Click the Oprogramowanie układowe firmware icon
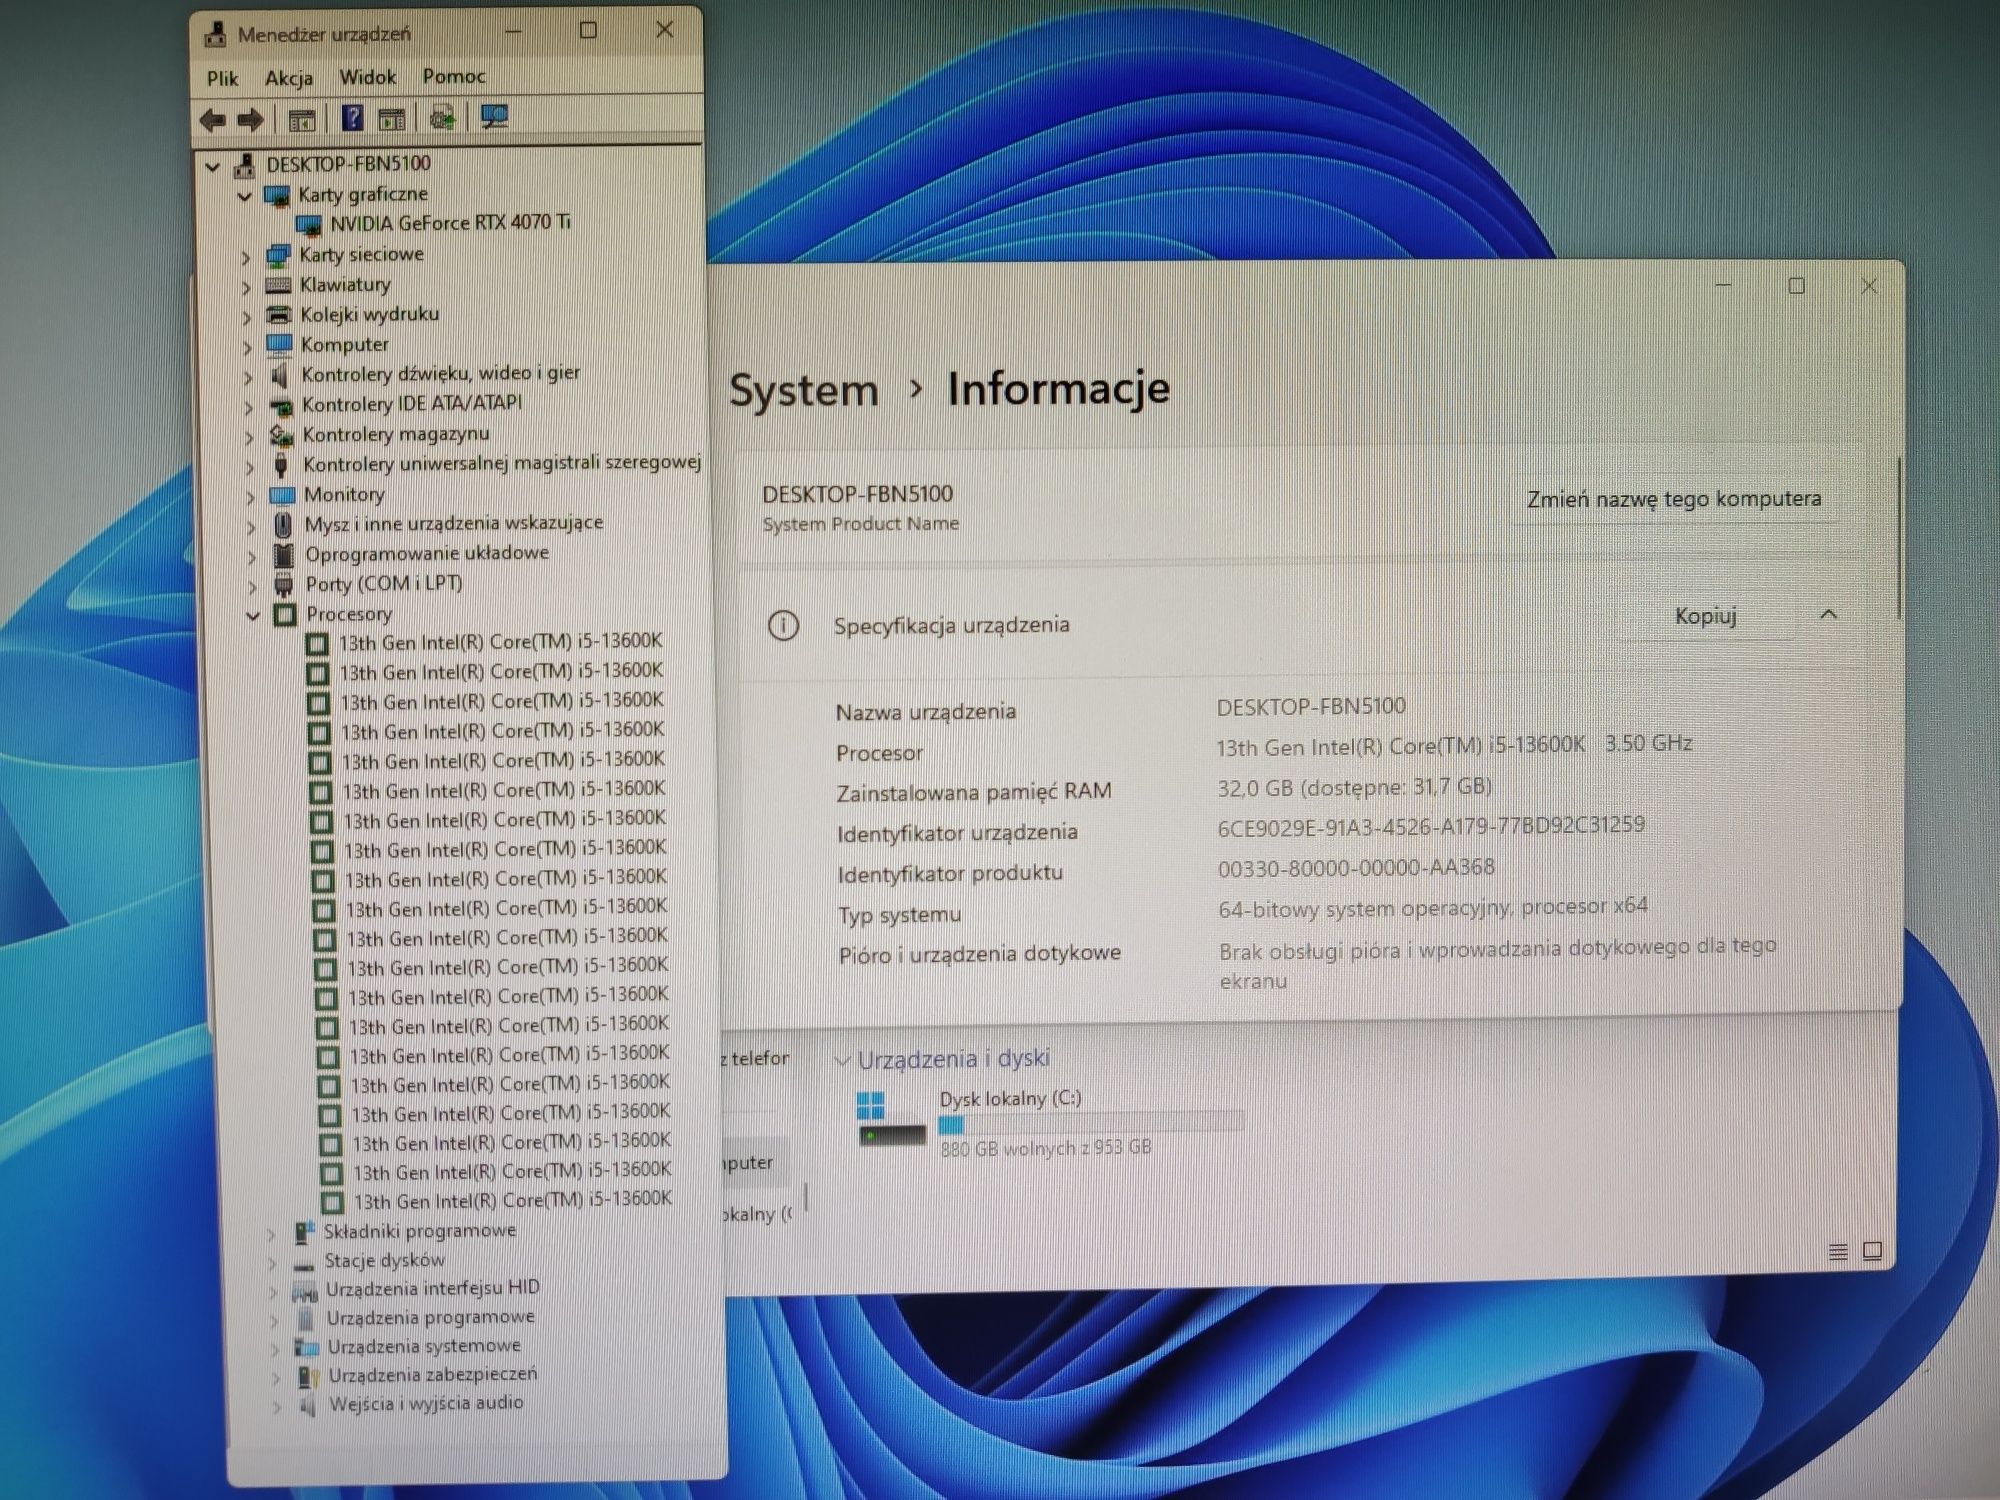 284,554
